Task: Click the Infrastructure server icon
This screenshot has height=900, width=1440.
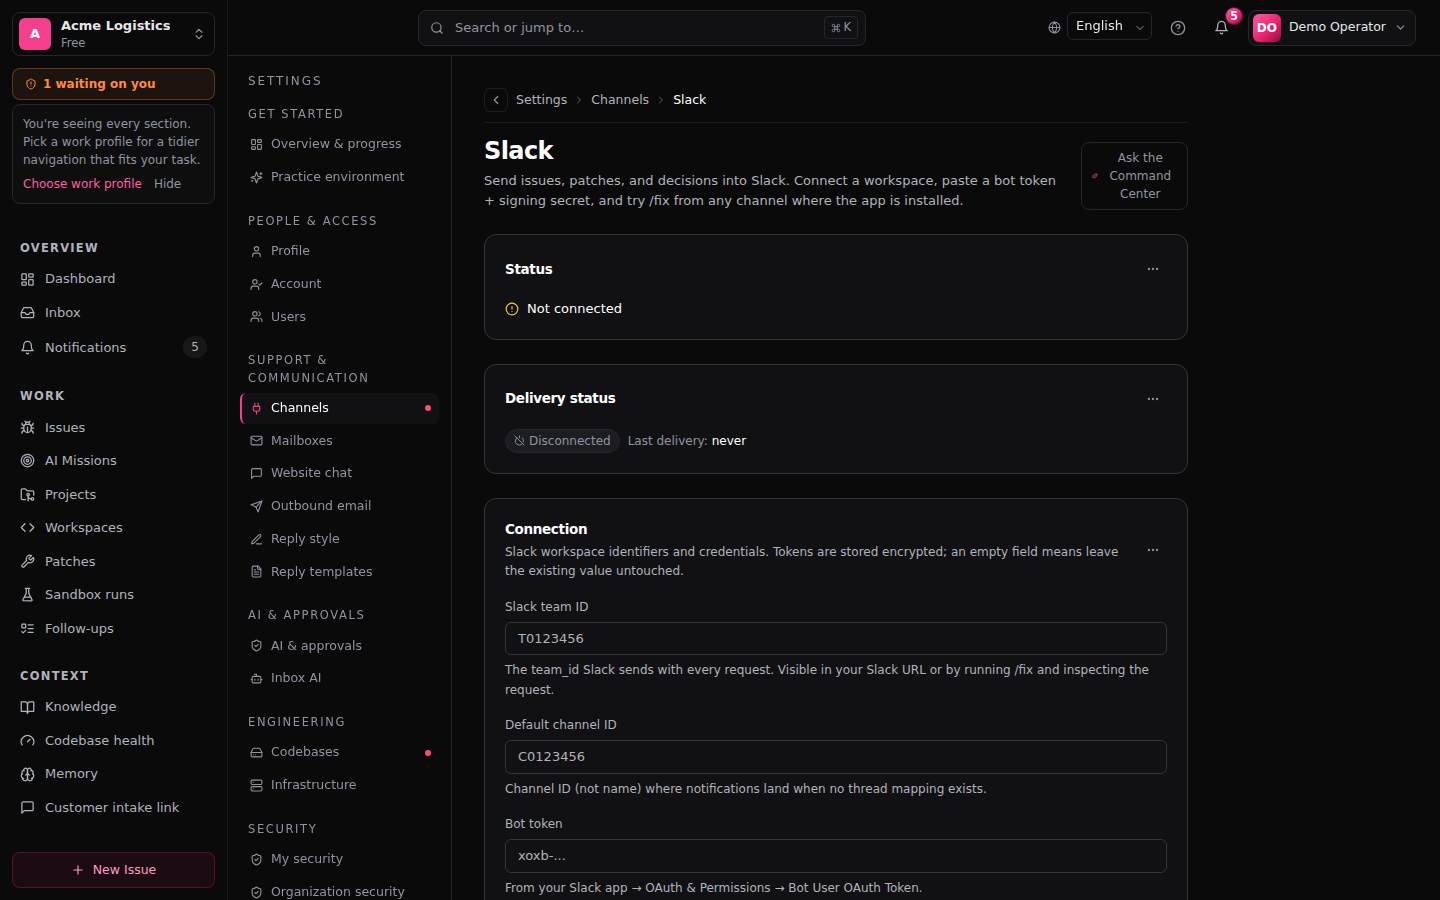Action: [x=257, y=785]
